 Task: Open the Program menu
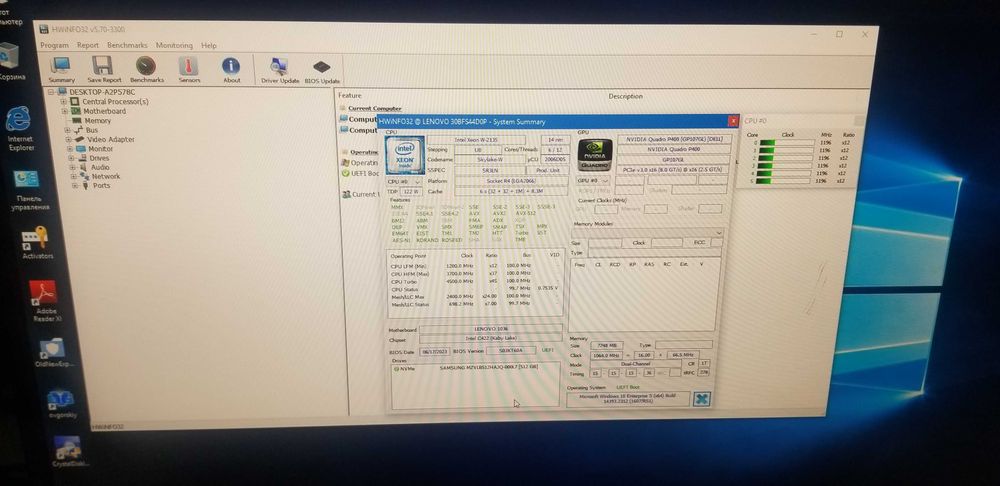(x=54, y=46)
